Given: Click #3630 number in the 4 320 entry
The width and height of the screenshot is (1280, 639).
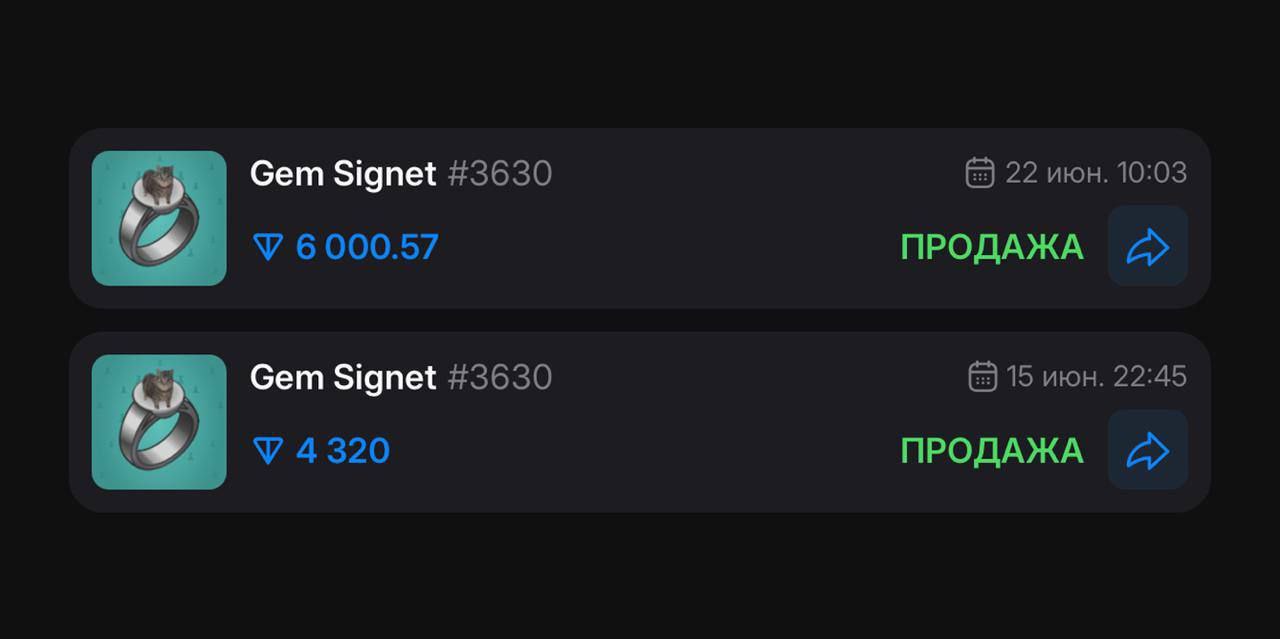Looking at the screenshot, I should point(500,377).
